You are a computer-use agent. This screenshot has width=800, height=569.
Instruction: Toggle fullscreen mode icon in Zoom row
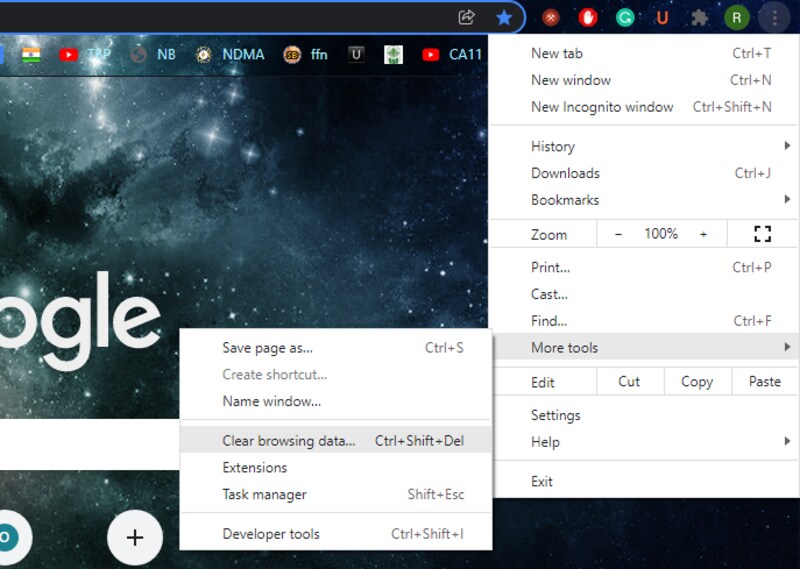762,234
